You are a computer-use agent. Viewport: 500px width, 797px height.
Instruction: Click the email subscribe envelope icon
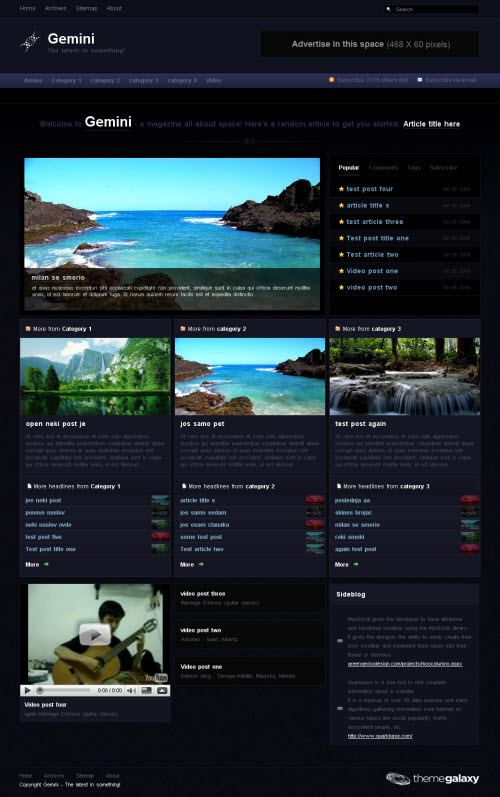420,80
